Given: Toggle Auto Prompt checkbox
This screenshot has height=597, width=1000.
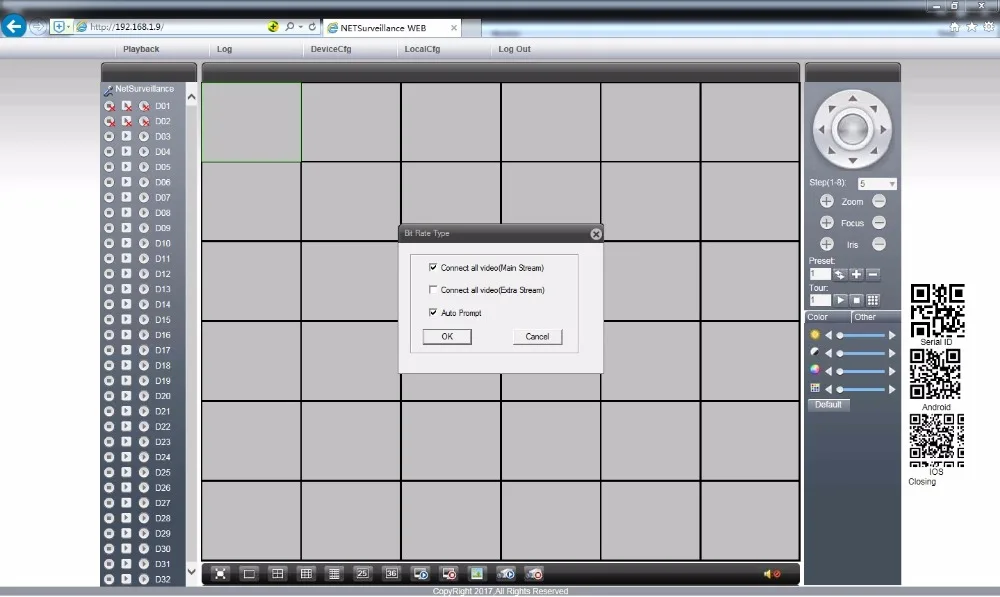Looking at the screenshot, I should point(433,313).
